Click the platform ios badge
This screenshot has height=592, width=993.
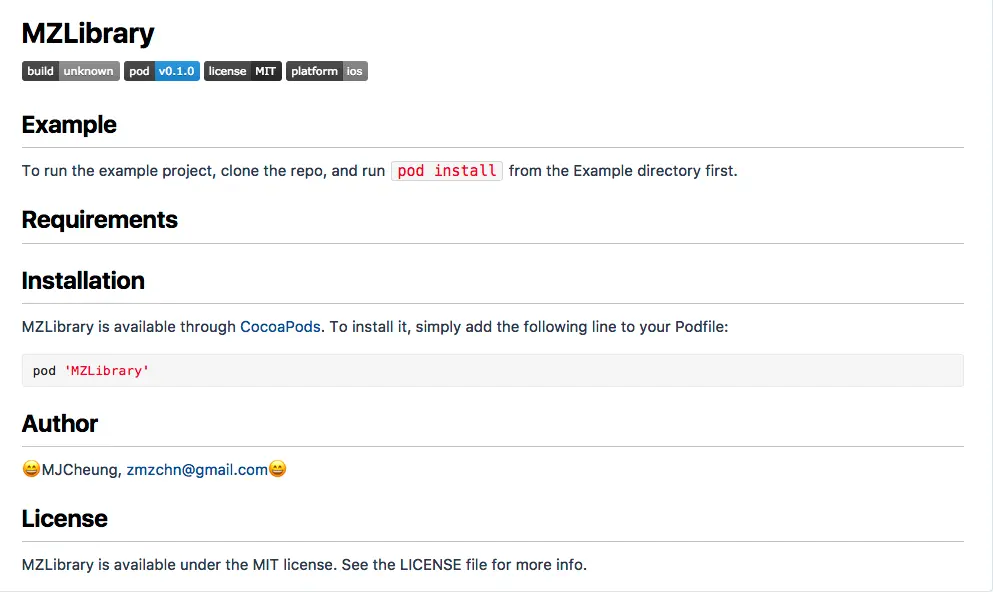click(327, 71)
